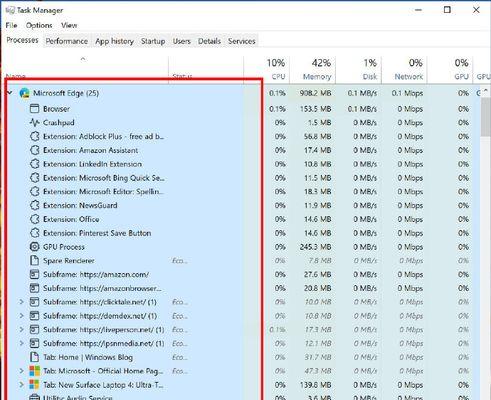Click the Microsoft Editor extension icon
Screen dimensions: 491x400
[x=35, y=192]
